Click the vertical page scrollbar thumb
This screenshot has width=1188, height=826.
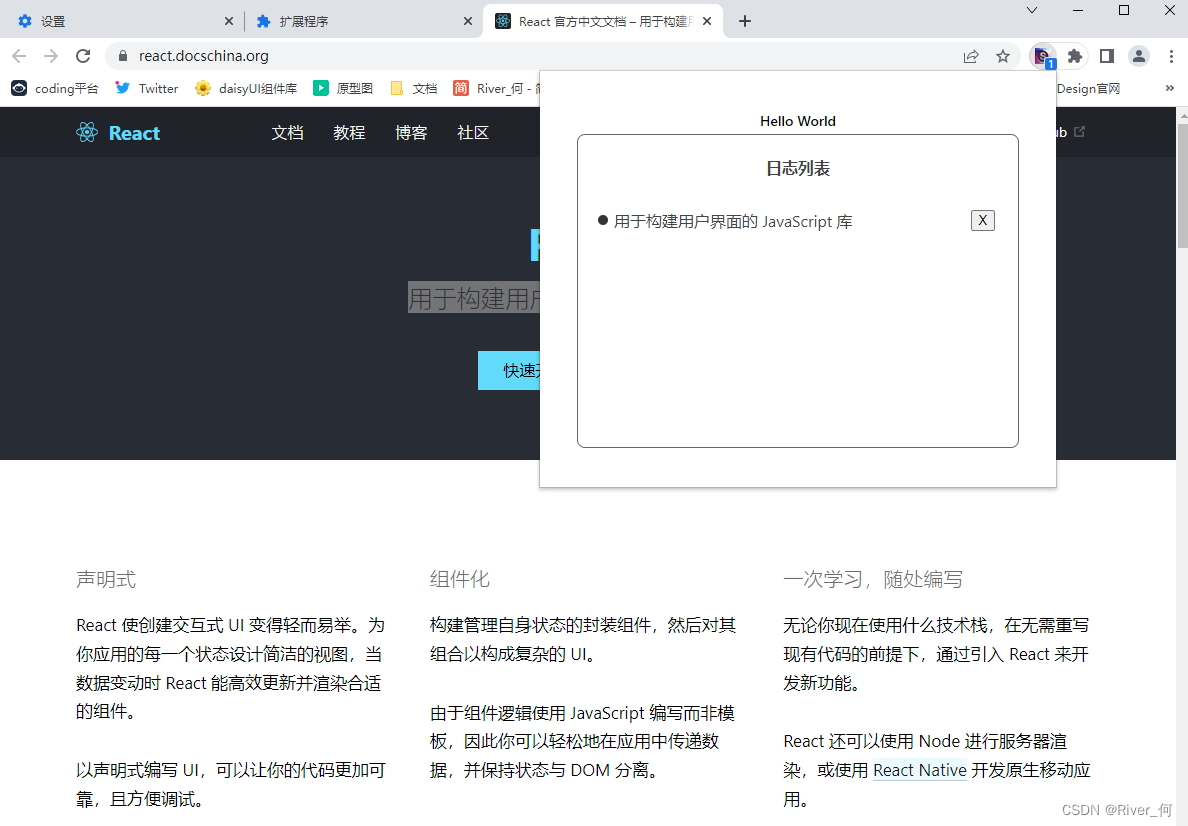[1182, 186]
